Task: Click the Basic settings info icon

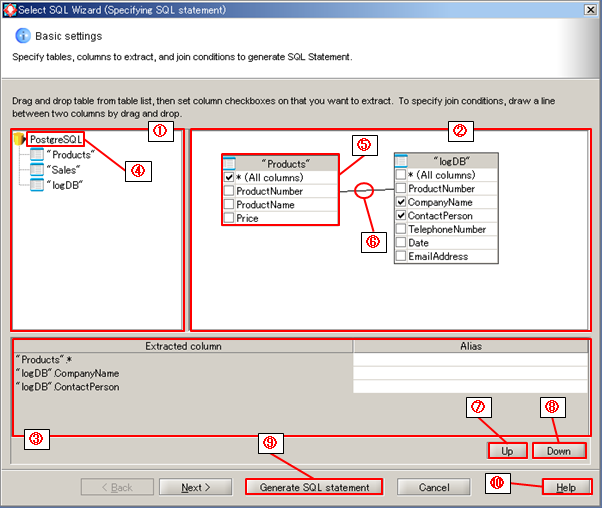Action: click(23, 36)
